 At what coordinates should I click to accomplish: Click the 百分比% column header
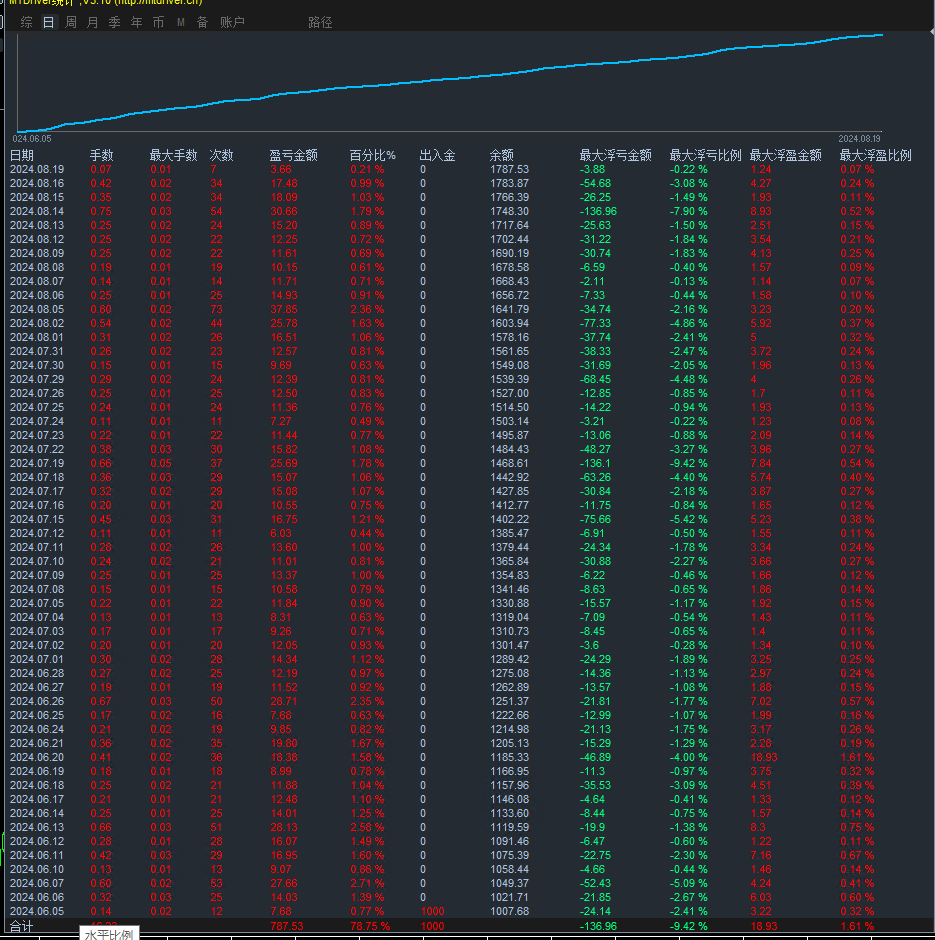(x=372, y=155)
